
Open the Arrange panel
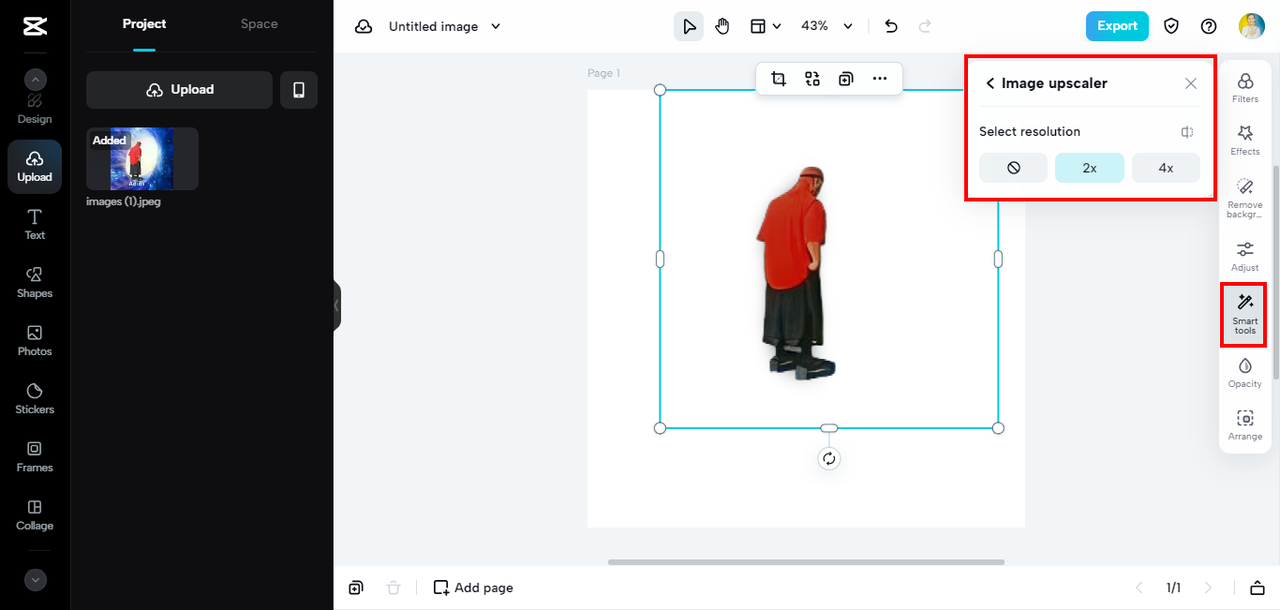click(1245, 425)
